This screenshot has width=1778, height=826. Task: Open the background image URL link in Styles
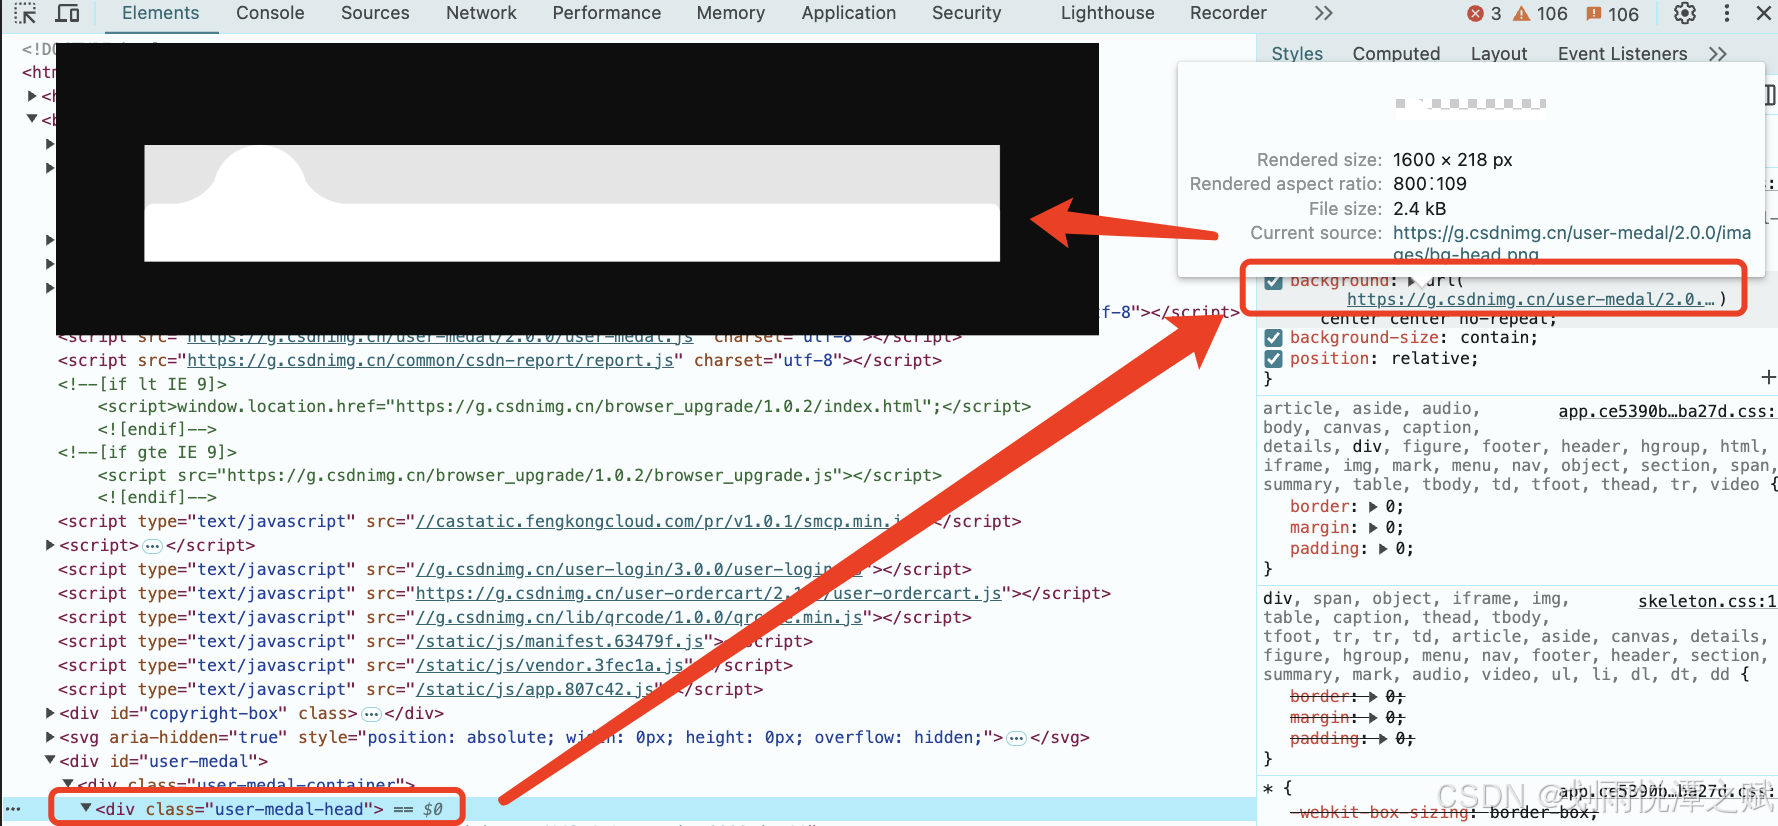coord(1530,299)
